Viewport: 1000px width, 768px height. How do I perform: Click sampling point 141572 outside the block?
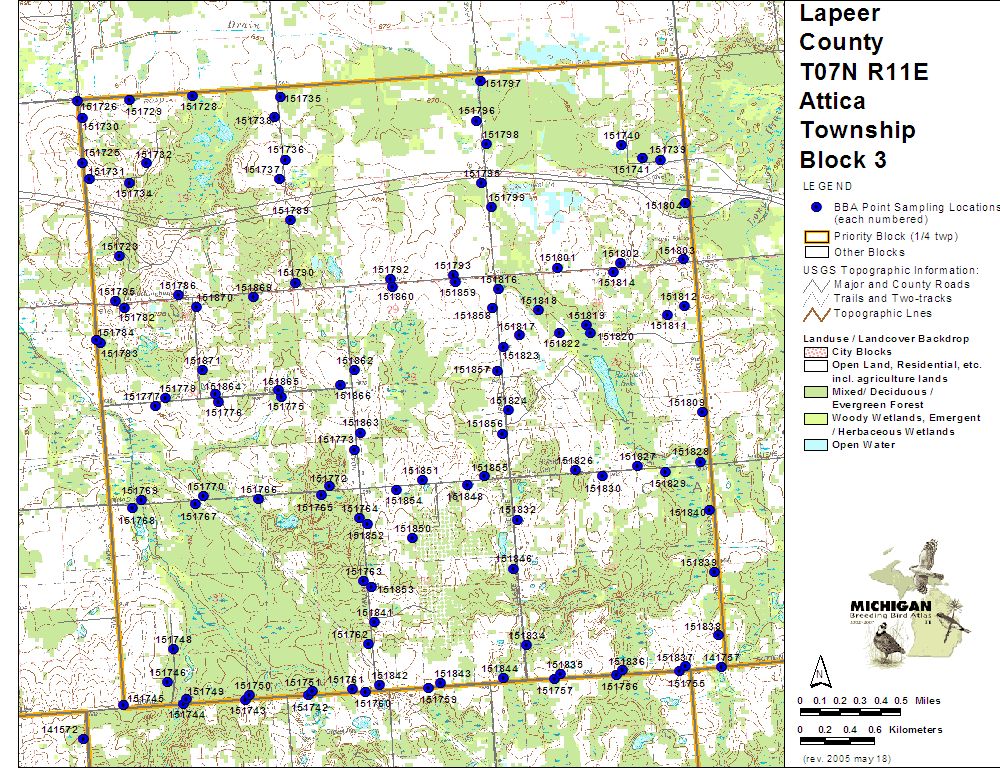(84, 739)
